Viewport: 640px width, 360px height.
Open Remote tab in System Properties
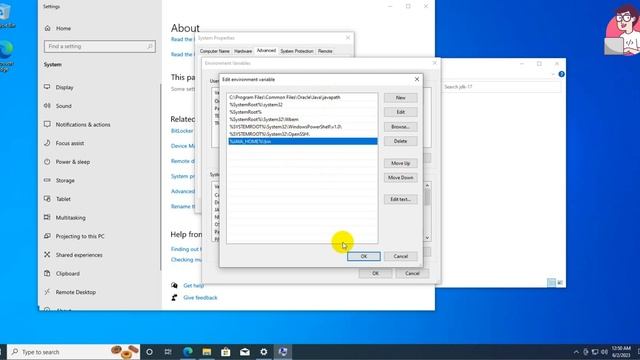[325, 51]
